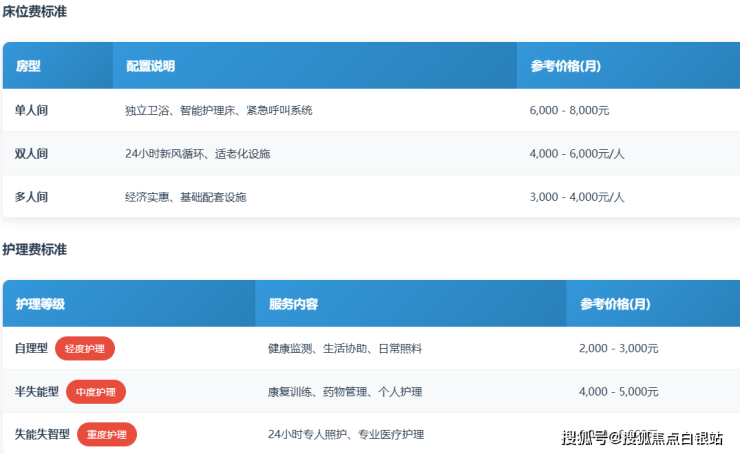The width and height of the screenshot is (740, 454).
Task: Click the 护理等级 column header
Action: coord(41,304)
